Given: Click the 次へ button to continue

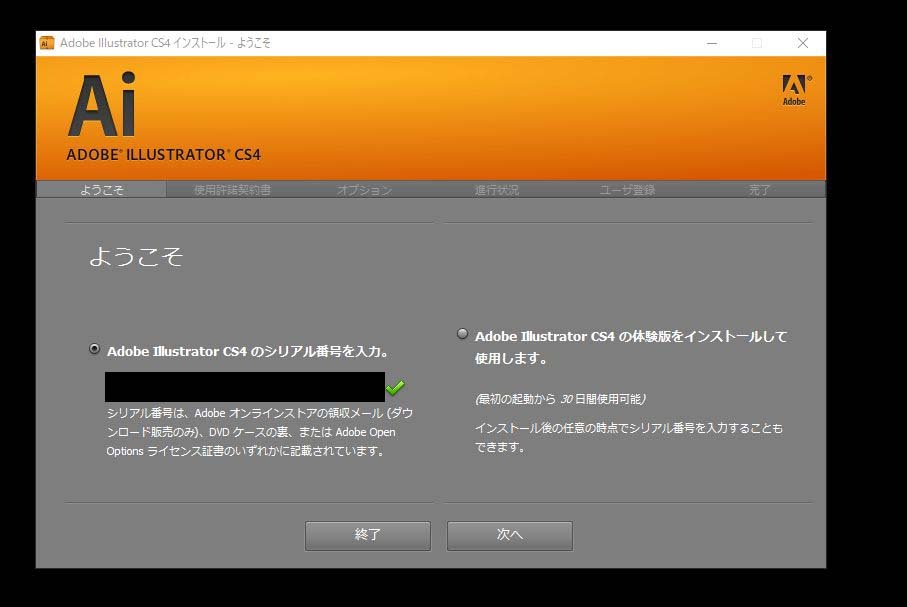Looking at the screenshot, I should click(x=510, y=536).
